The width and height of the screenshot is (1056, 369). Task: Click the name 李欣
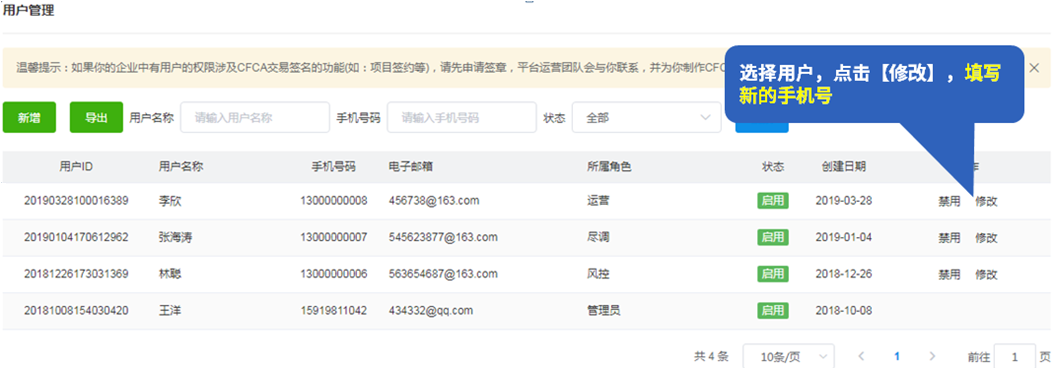click(x=170, y=201)
